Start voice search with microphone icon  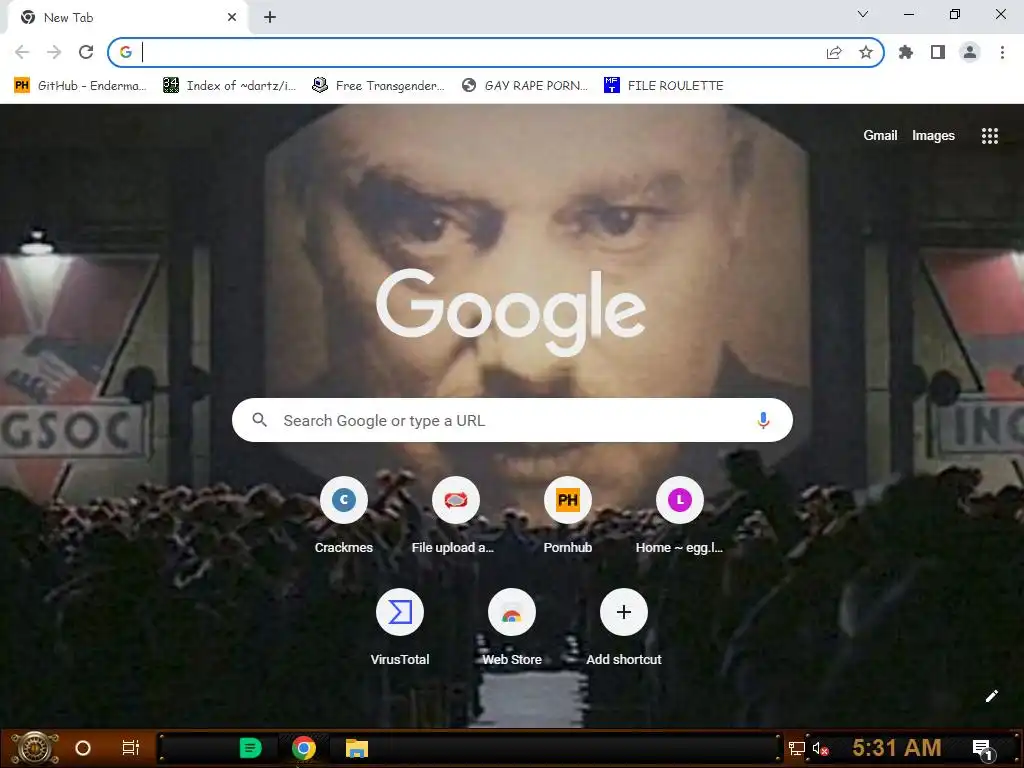(x=763, y=420)
